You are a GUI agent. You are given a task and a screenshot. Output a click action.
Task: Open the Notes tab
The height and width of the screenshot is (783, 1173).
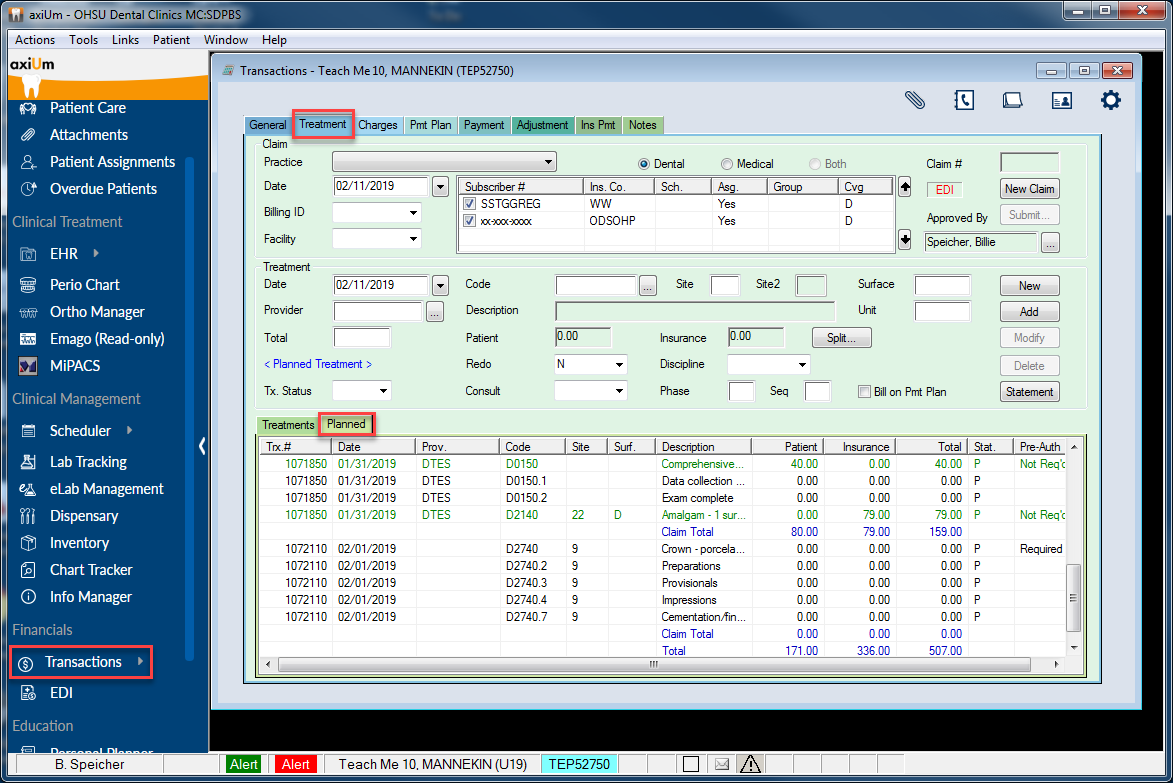(x=643, y=126)
